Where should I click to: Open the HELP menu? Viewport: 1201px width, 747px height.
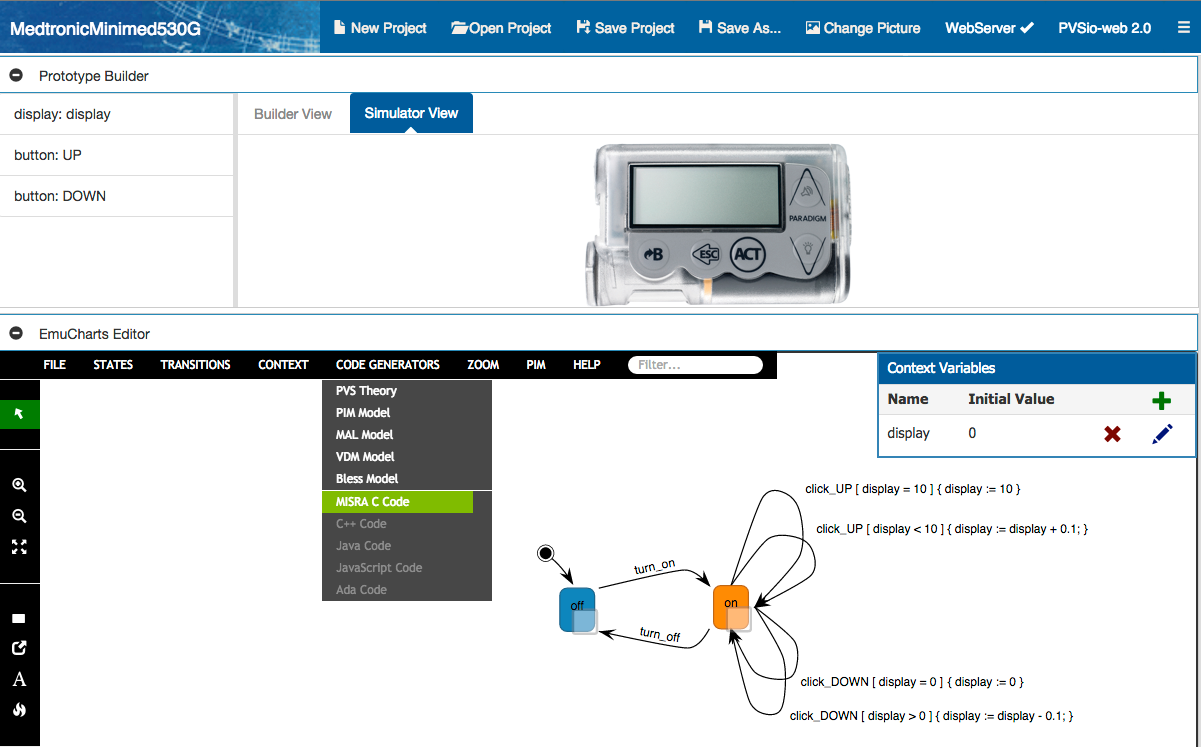coord(587,365)
